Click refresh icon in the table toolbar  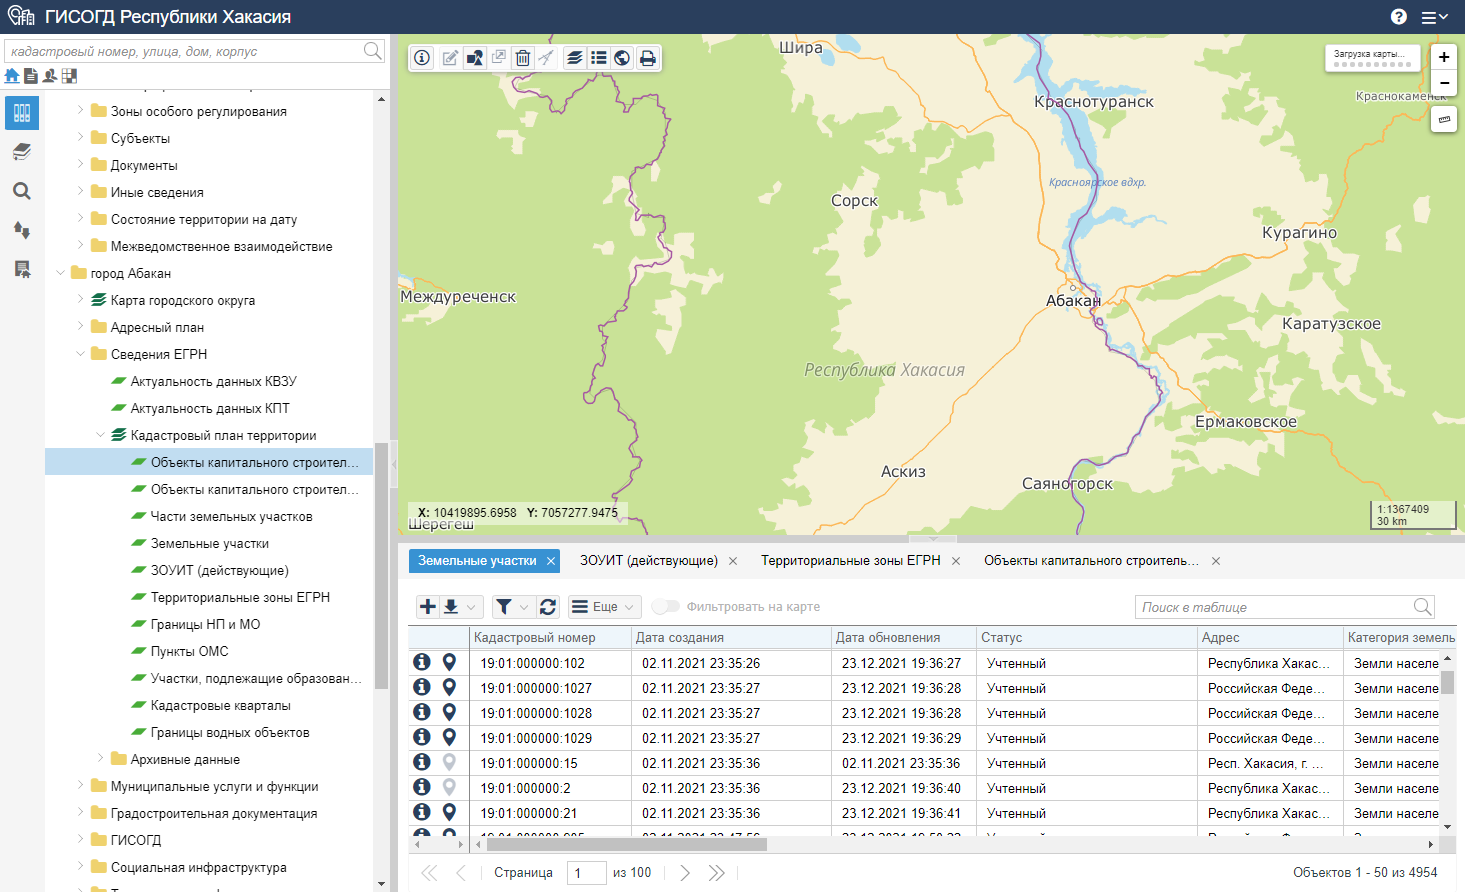coord(548,607)
